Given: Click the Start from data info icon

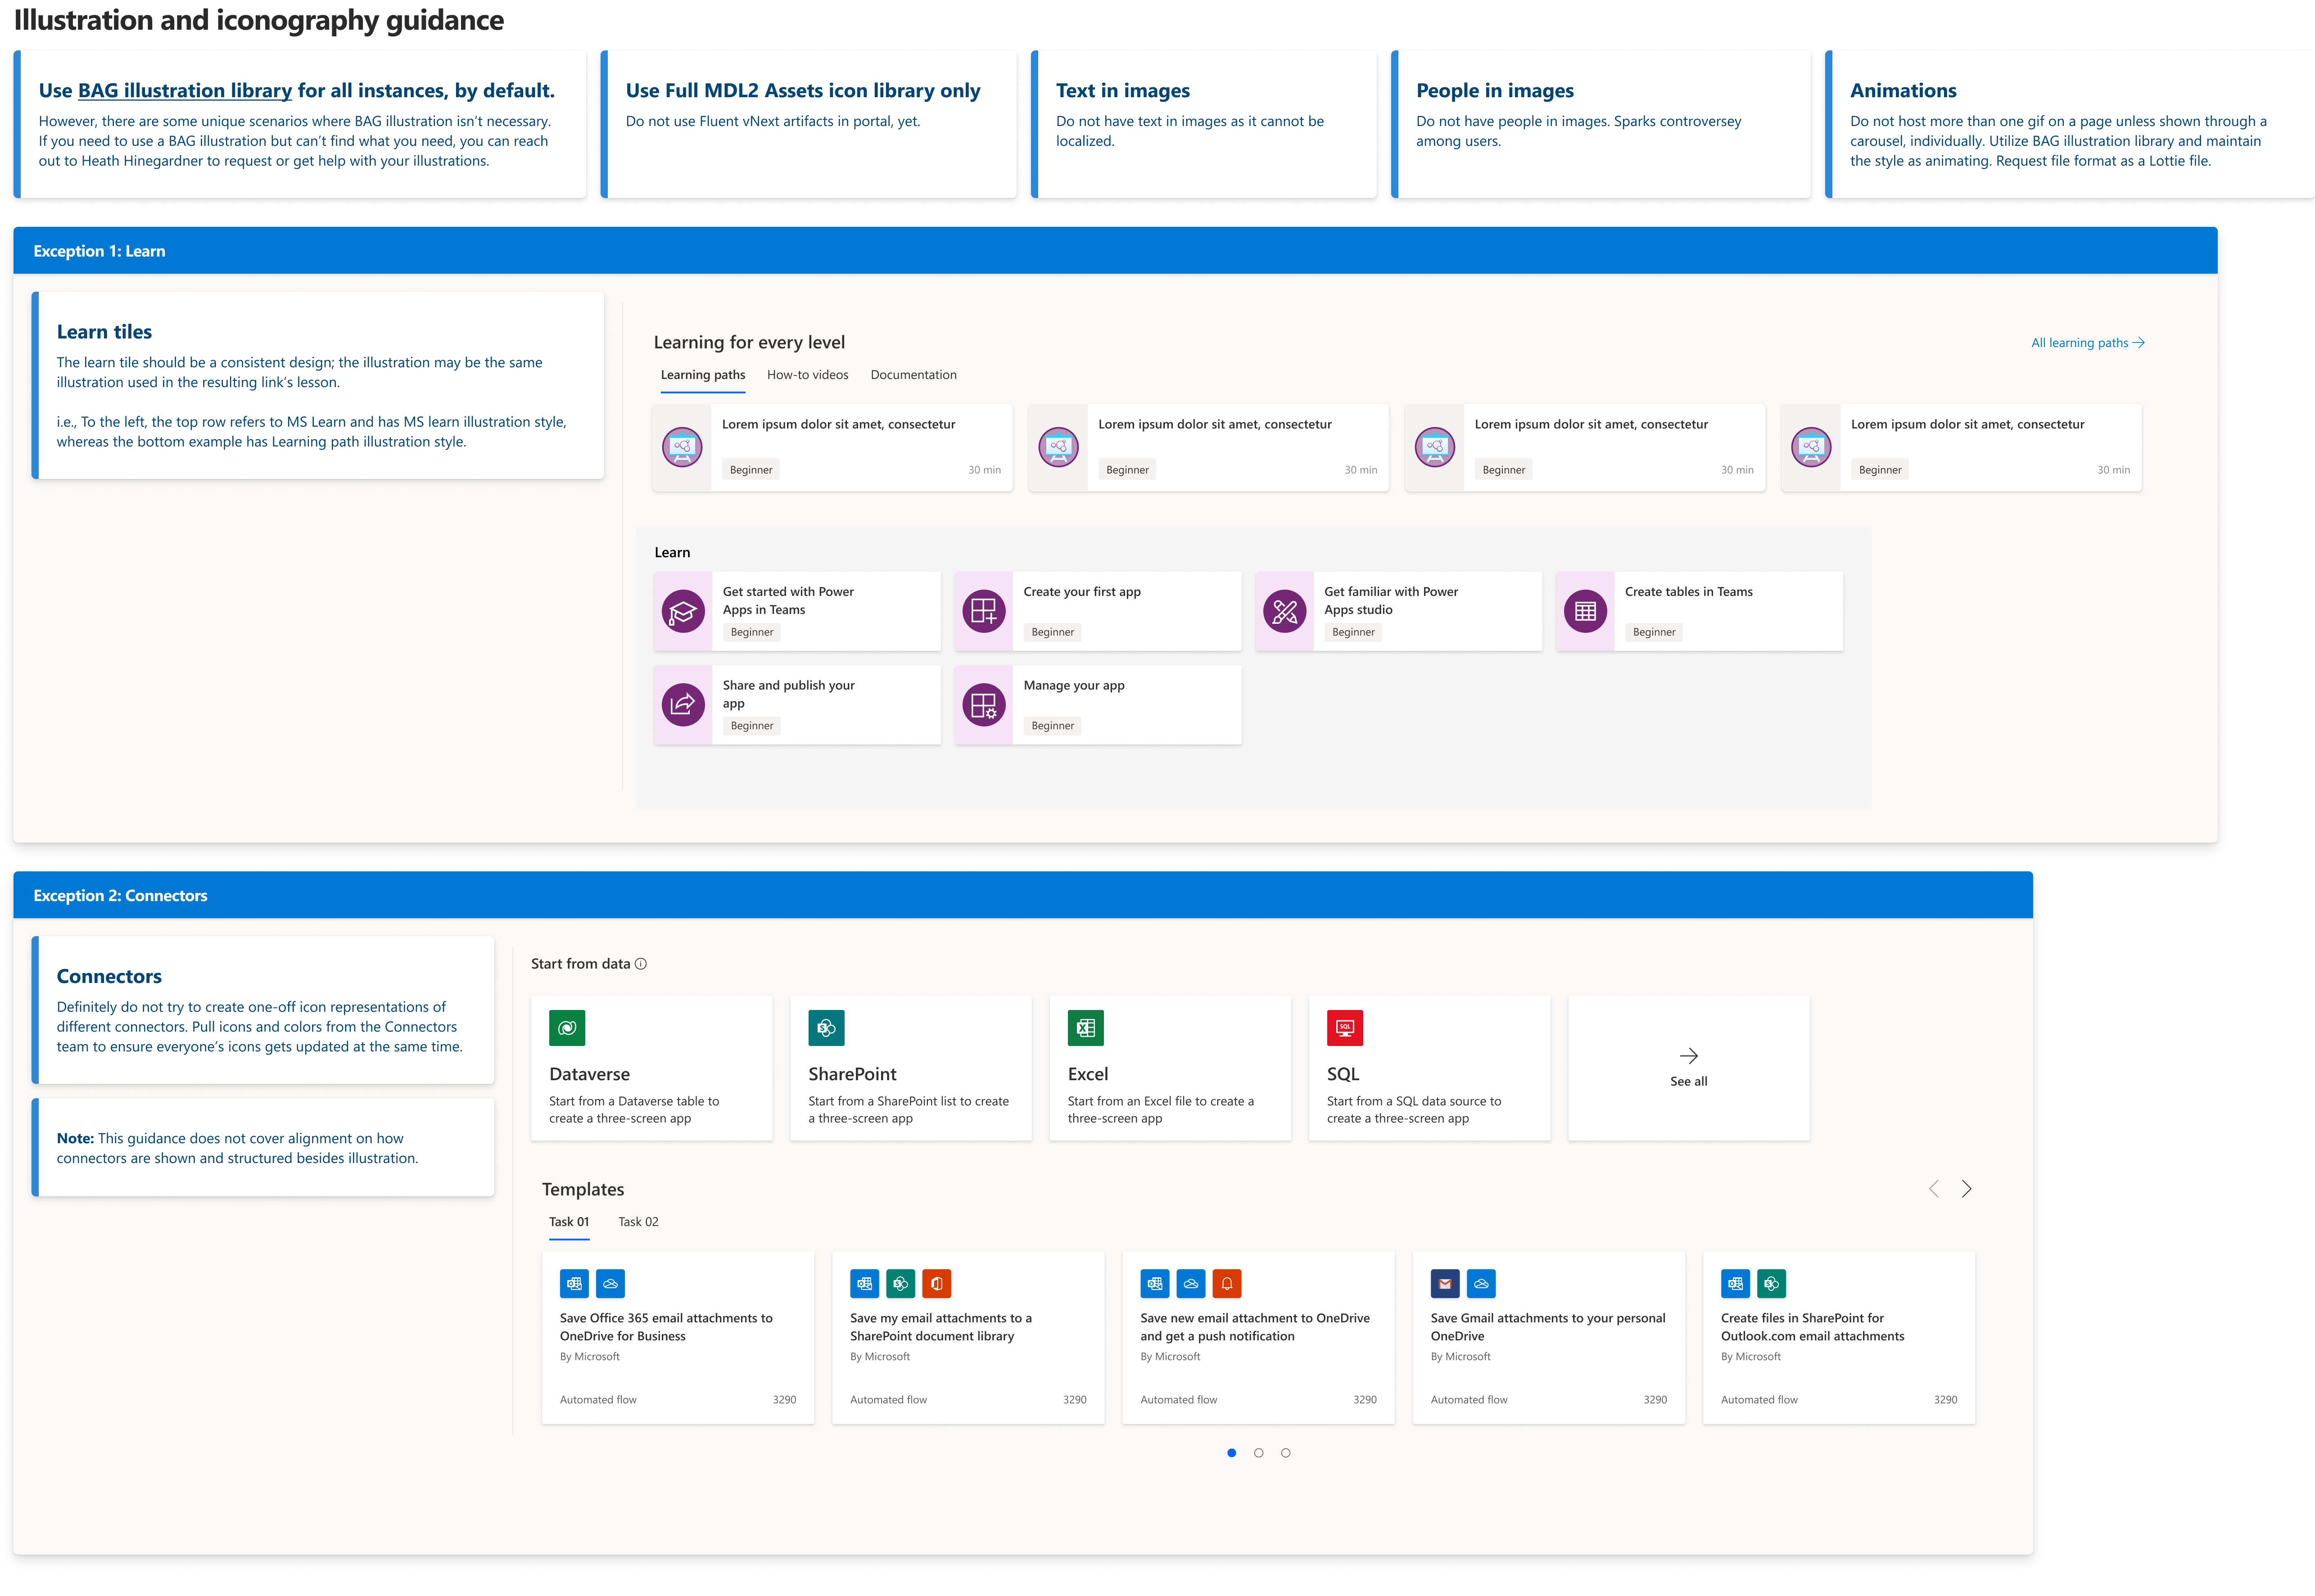Looking at the screenshot, I should pyautogui.click(x=641, y=964).
